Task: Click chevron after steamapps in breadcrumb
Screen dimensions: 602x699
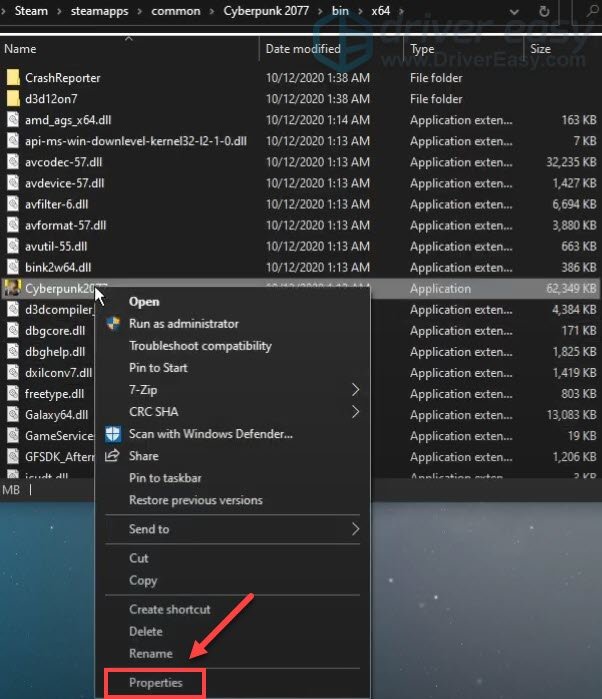Action: coord(140,11)
